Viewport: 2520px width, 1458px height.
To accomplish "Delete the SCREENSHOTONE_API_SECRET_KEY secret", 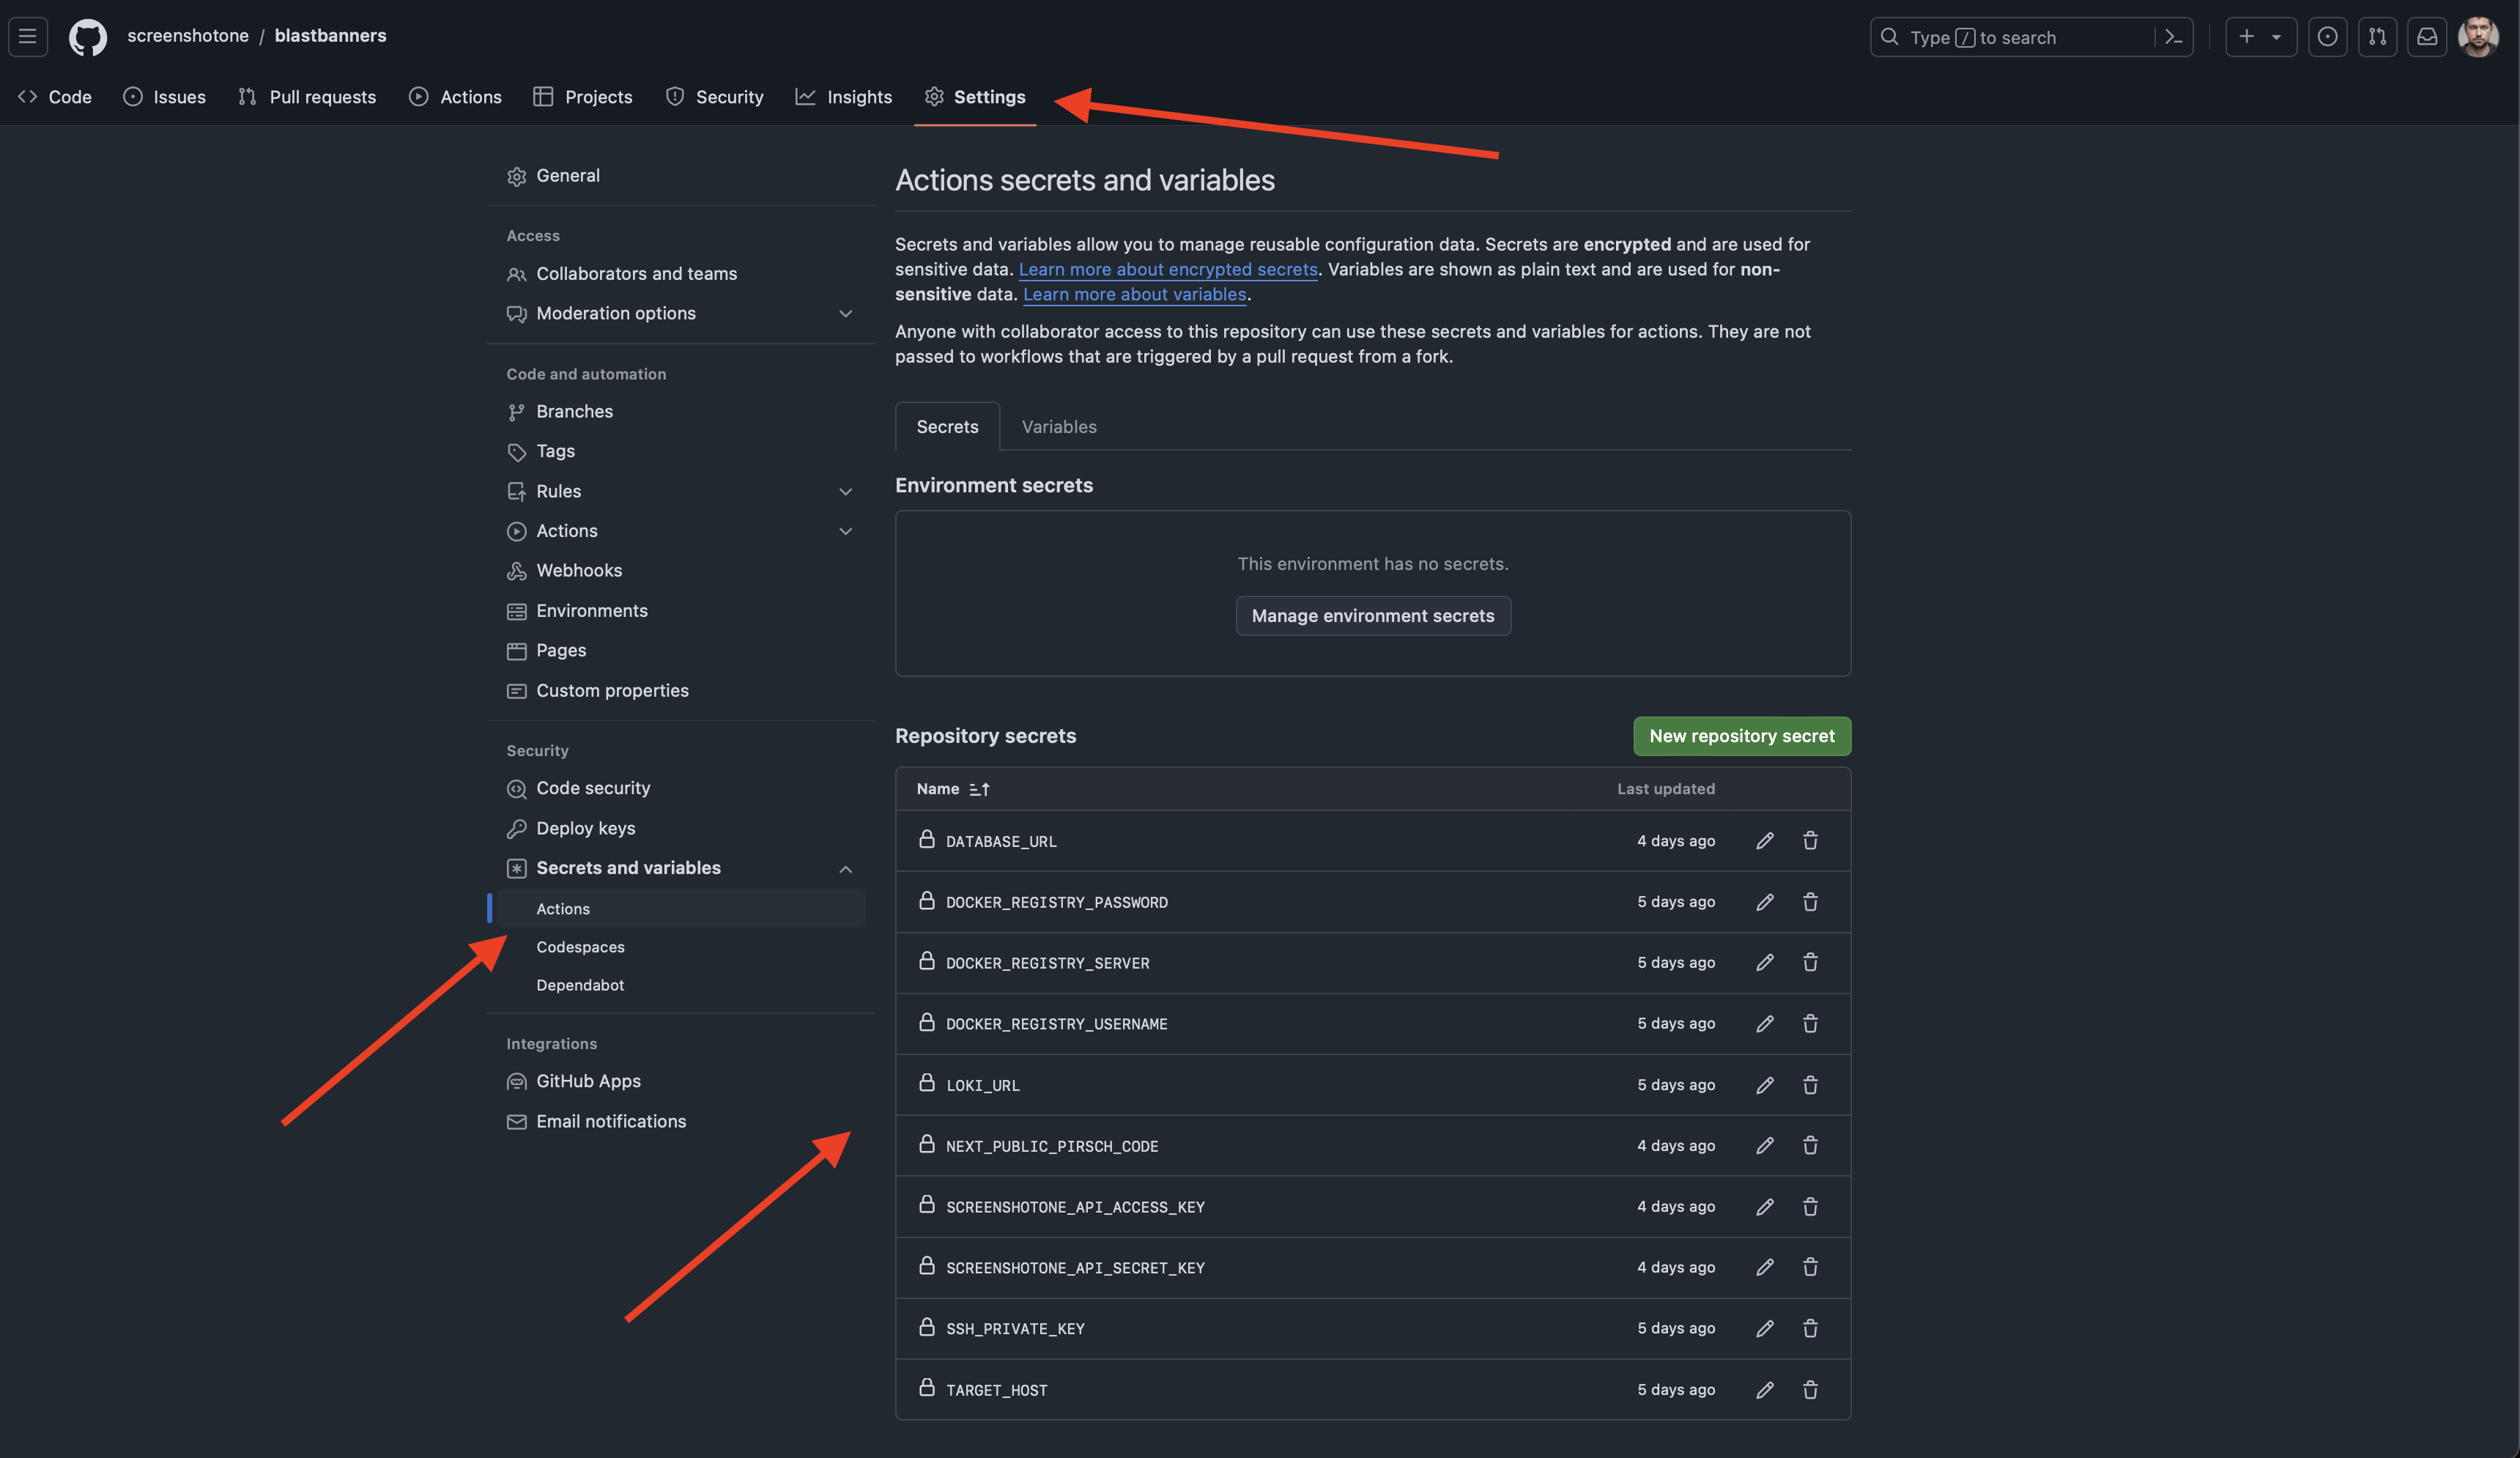I will pos(1810,1267).
